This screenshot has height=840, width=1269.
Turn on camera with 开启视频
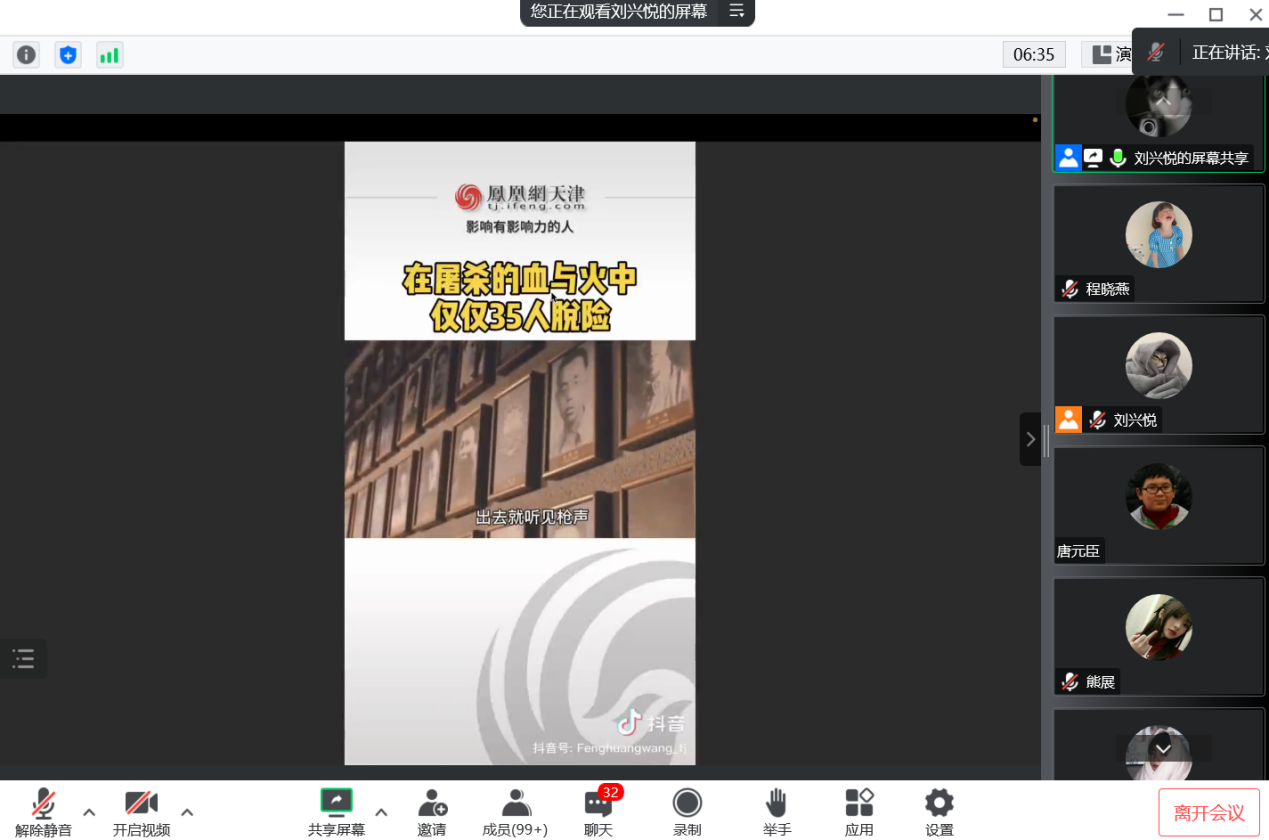tap(141, 811)
